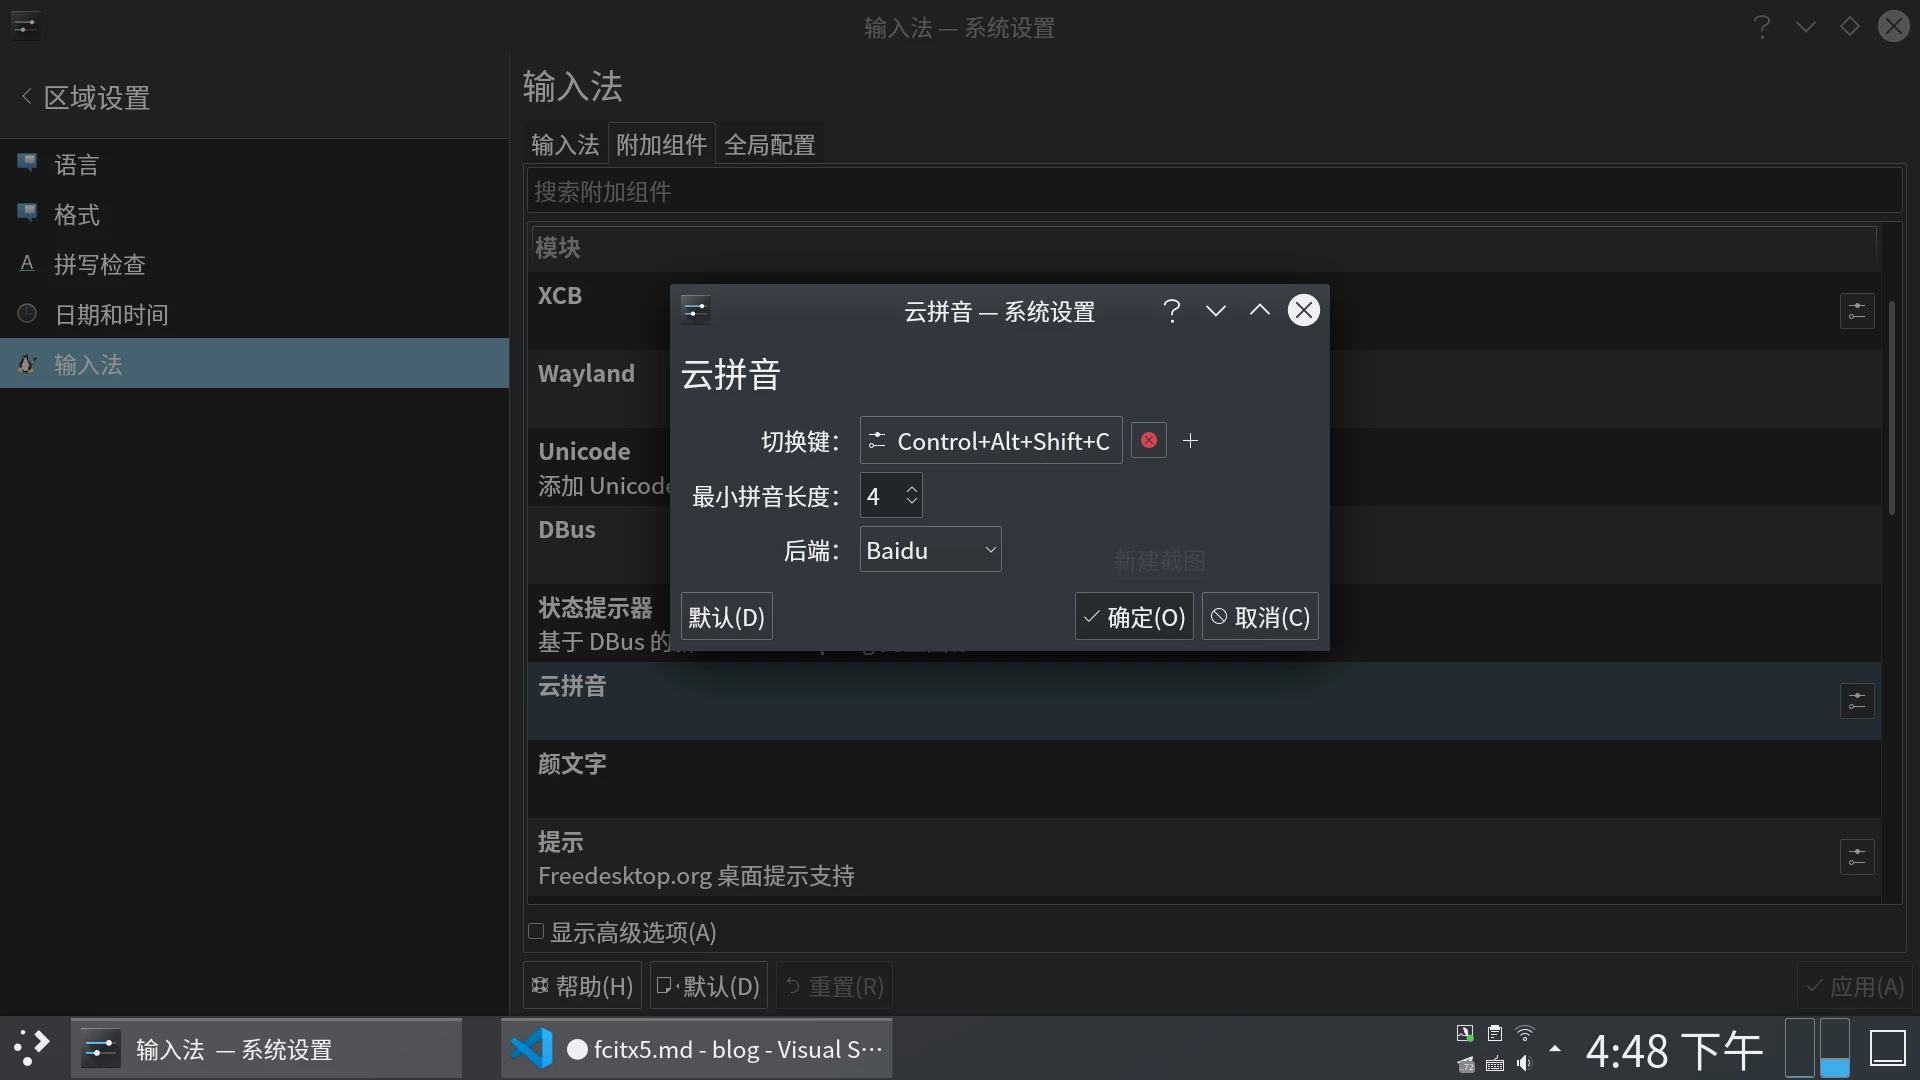
Task: Focus the 搜索附加组件 search field
Action: 1214,191
